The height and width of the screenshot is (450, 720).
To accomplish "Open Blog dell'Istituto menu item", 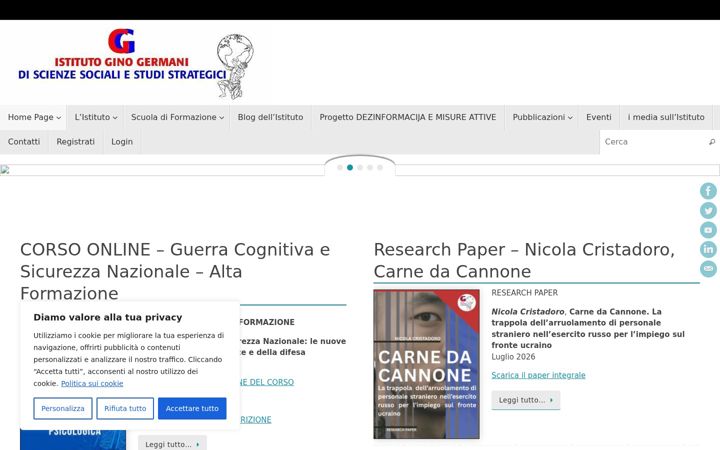I will 270,117.
